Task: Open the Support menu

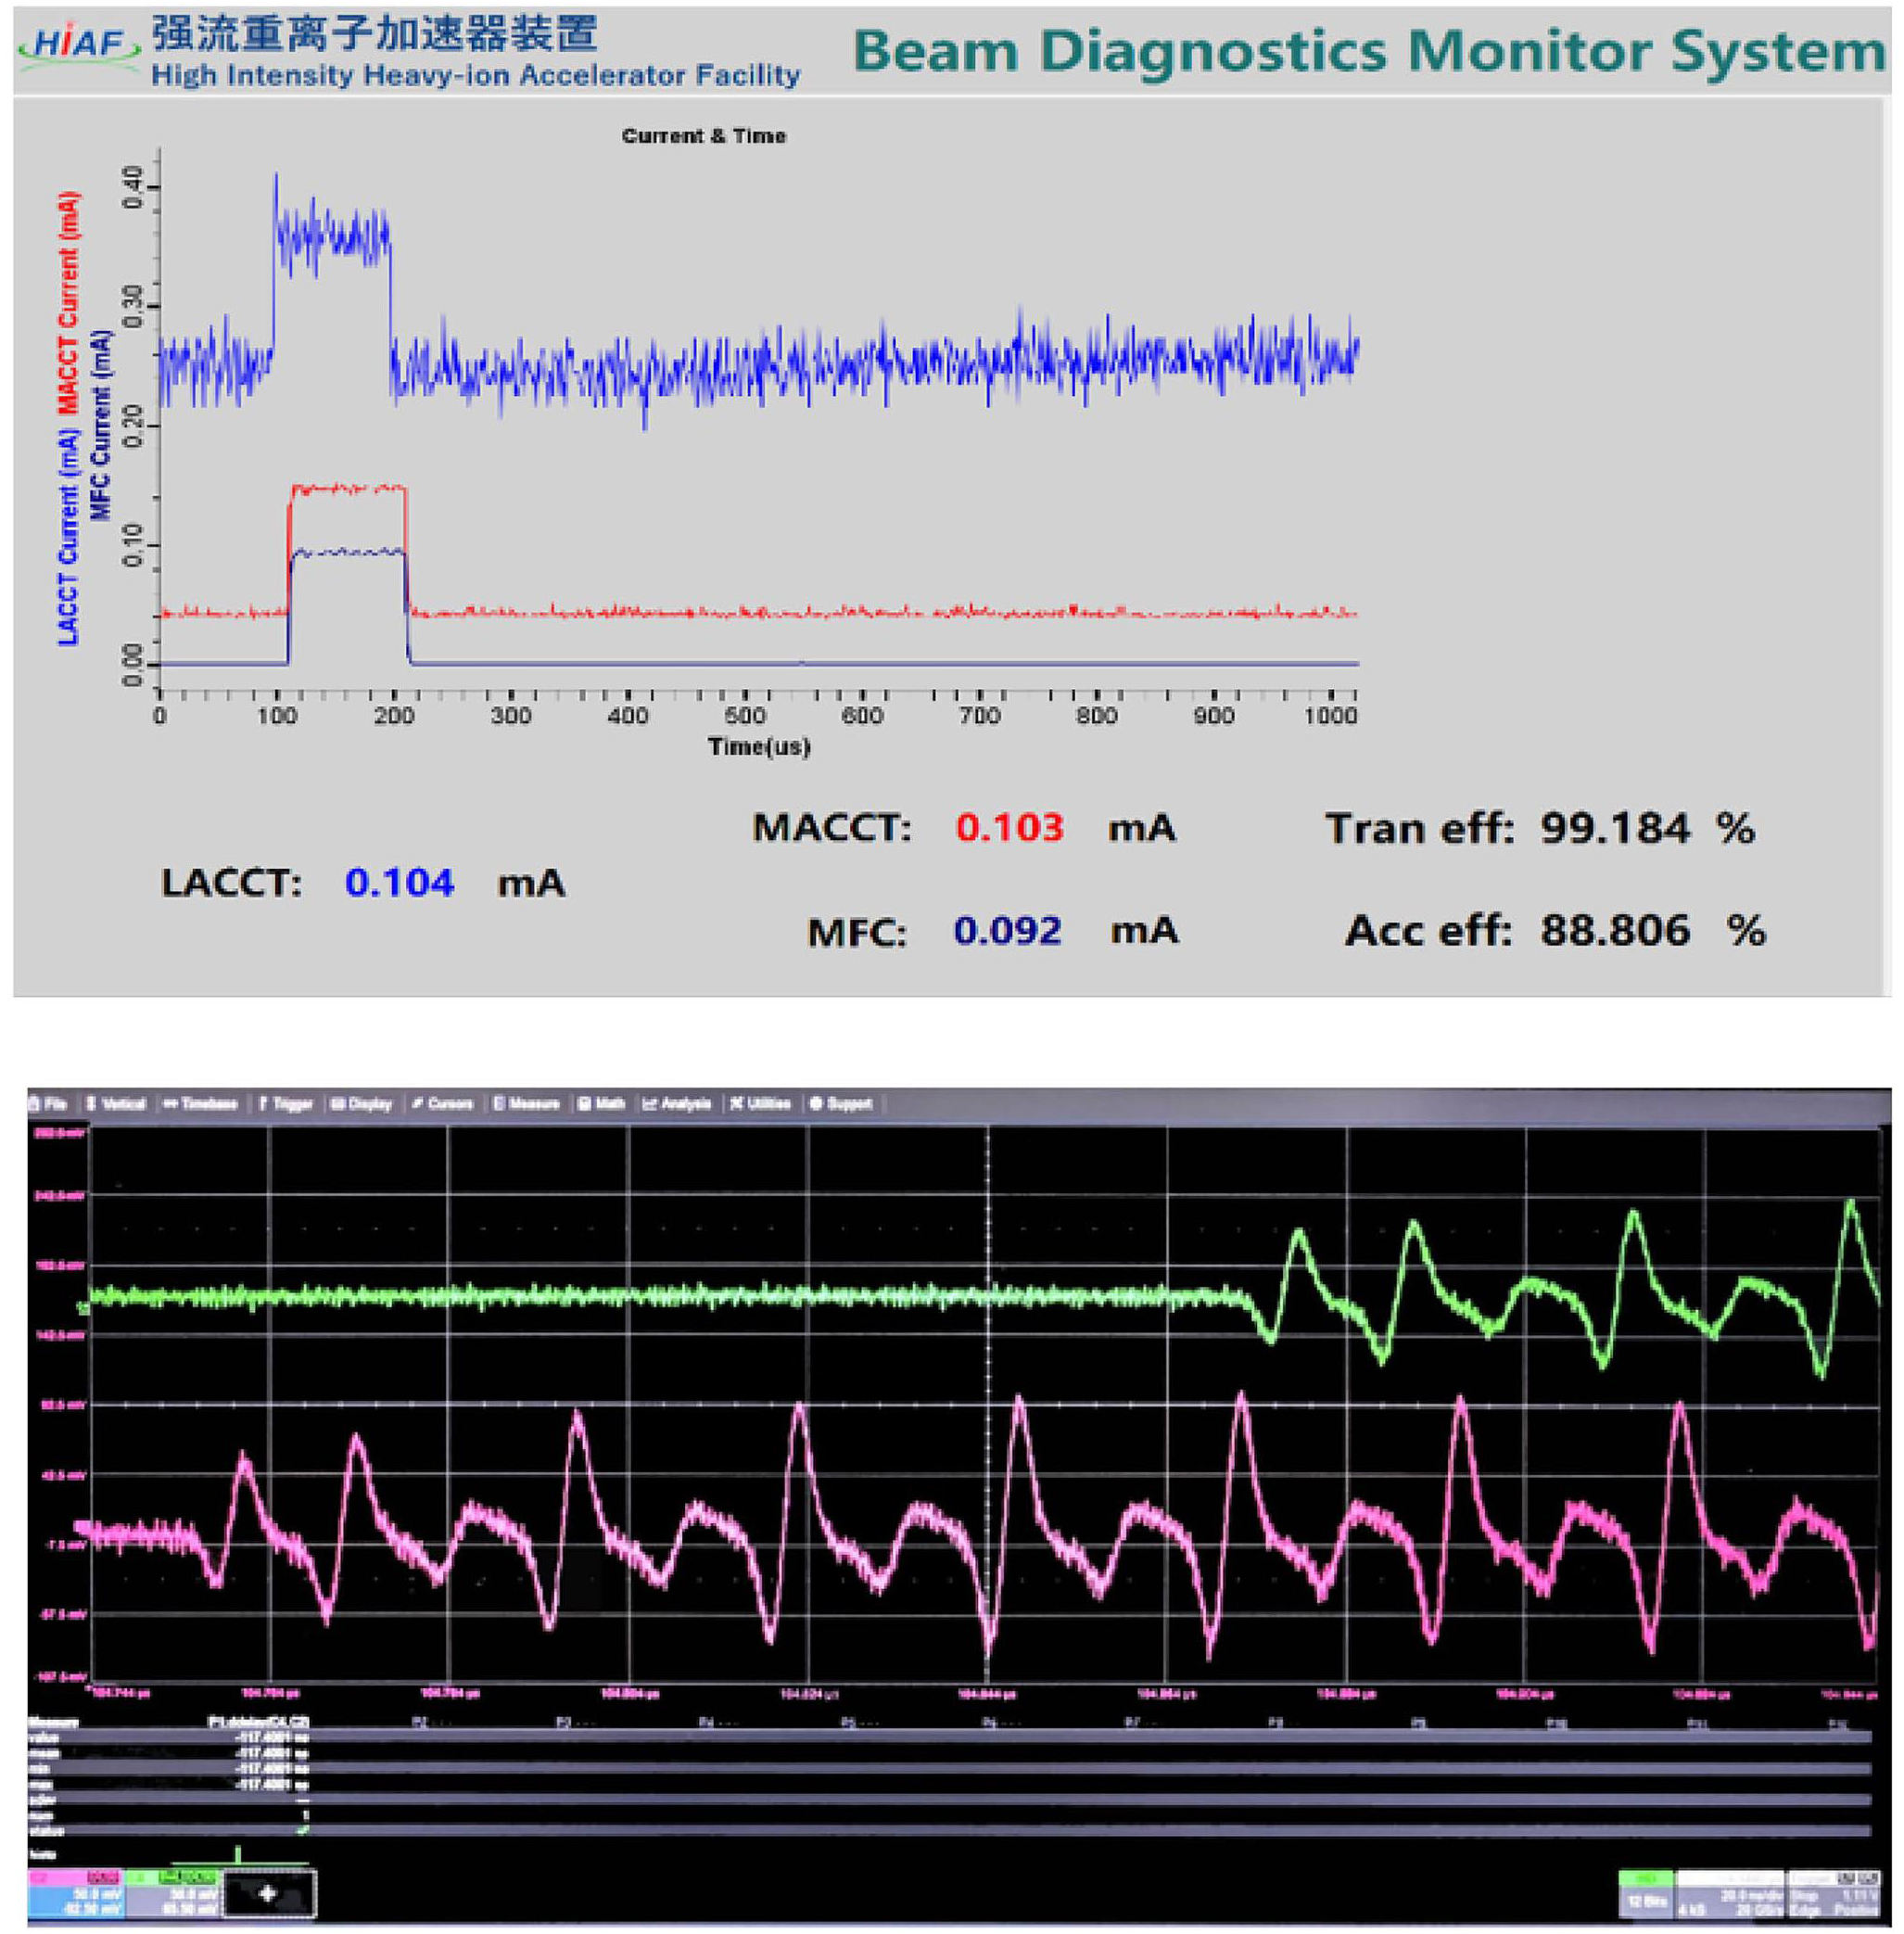Action: pyautogui.click(x=840, y=1104)
